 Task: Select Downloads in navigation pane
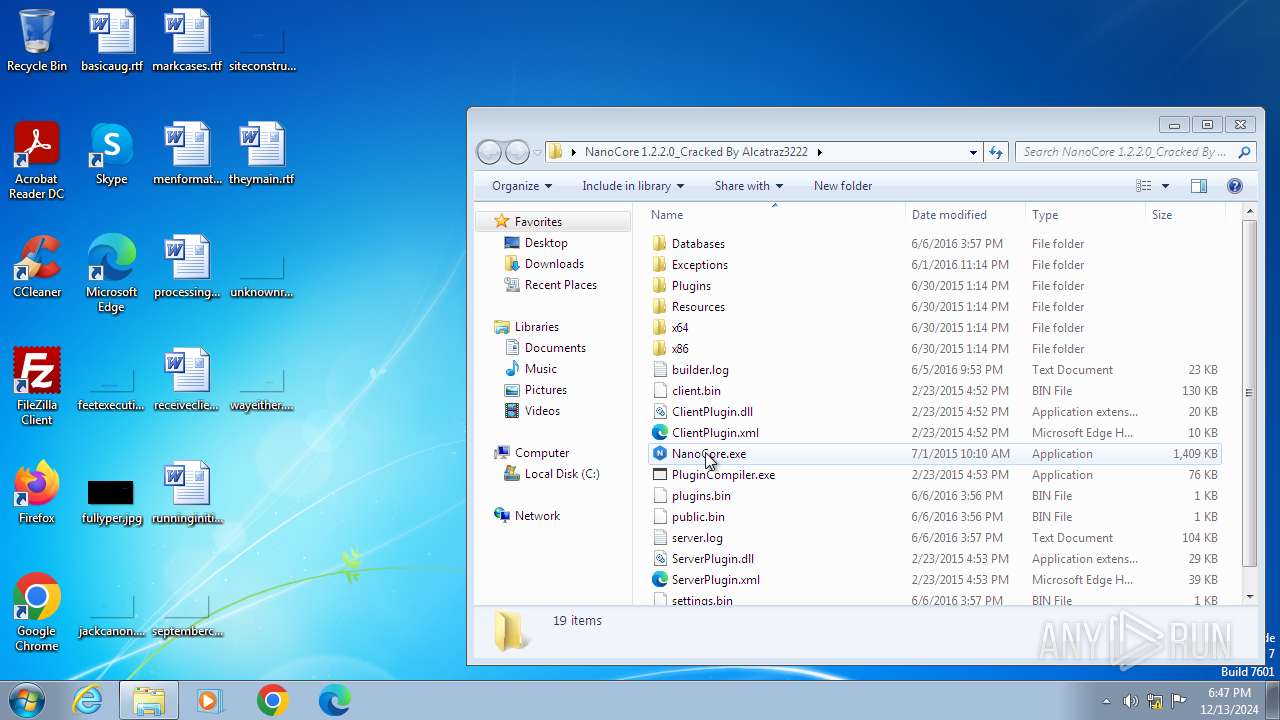click(554, 264)
